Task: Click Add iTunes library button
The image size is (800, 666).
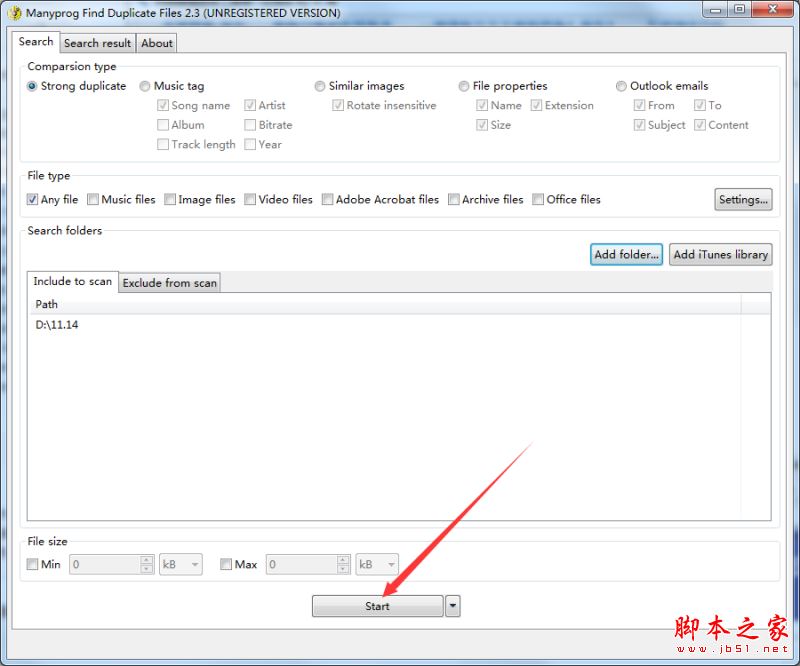Action: (720, 255)
